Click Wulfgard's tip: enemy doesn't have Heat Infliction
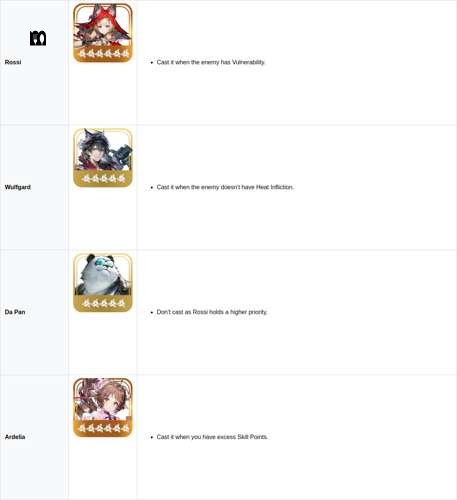This screenshot has width=457, height=500. click(x=225, y=187)
